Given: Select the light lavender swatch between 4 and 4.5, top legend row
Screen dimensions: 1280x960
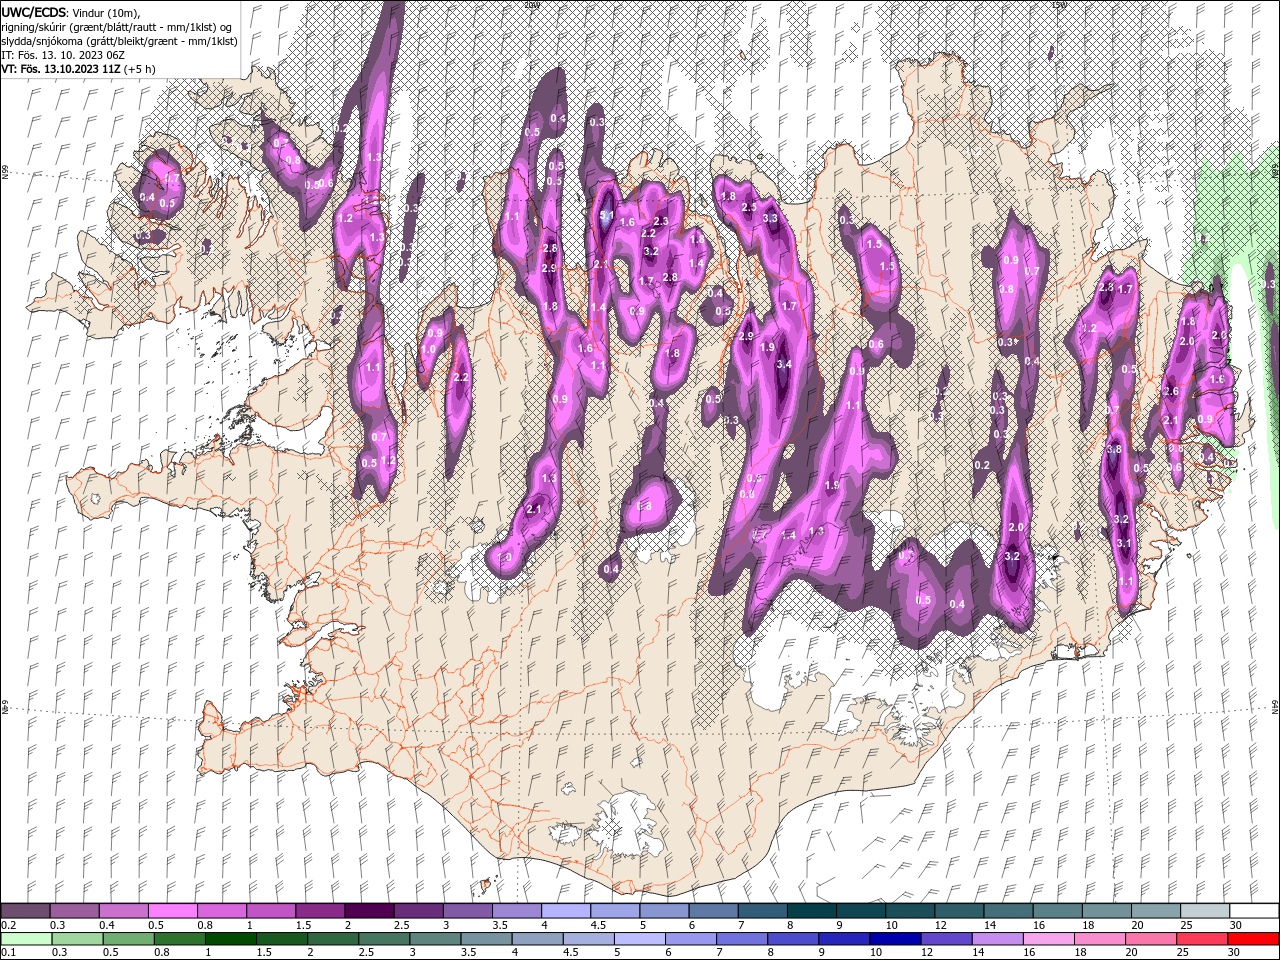Looking at the screenshot, I should pos(566,911).
